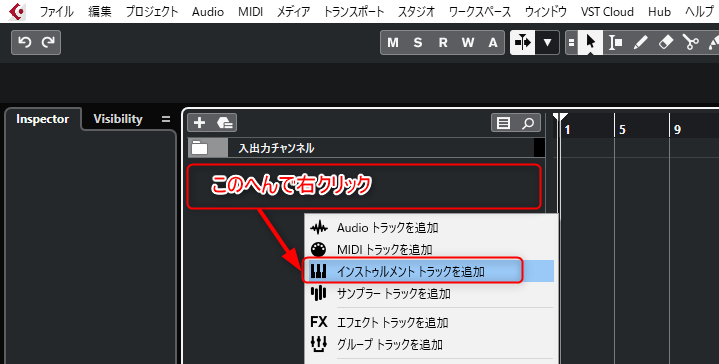The height and width of the screenshot is (364, 719).
Task: Select the Object Selection arrow tool
Action: coord(591,43)
